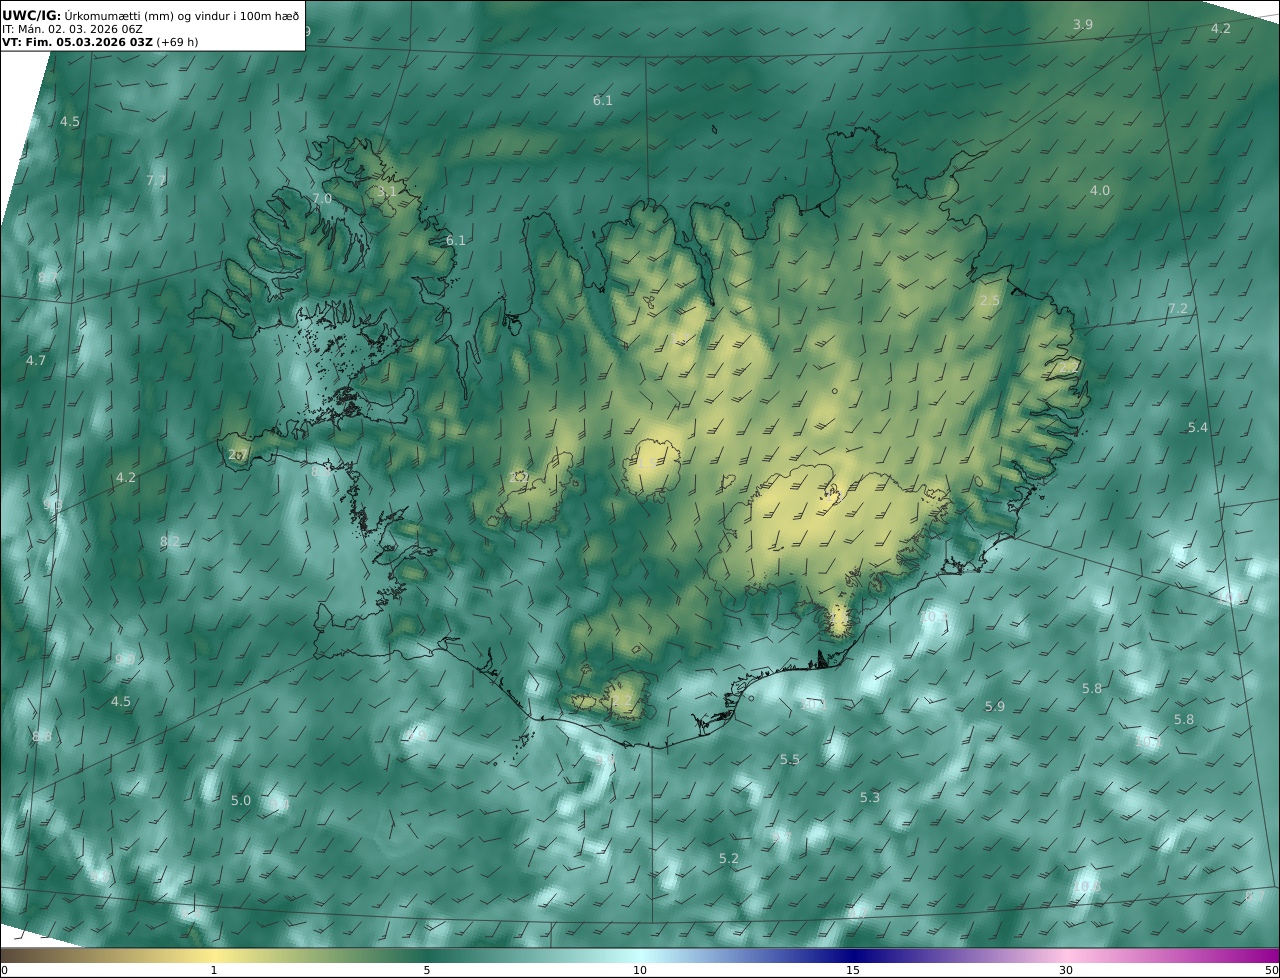Click the 3.9 value label on the map
This screenshot has width=1280, height=978.
(1083, 24)
